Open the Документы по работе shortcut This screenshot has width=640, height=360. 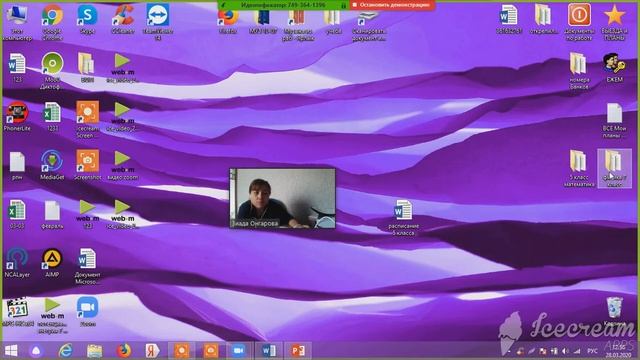point(579,22)
